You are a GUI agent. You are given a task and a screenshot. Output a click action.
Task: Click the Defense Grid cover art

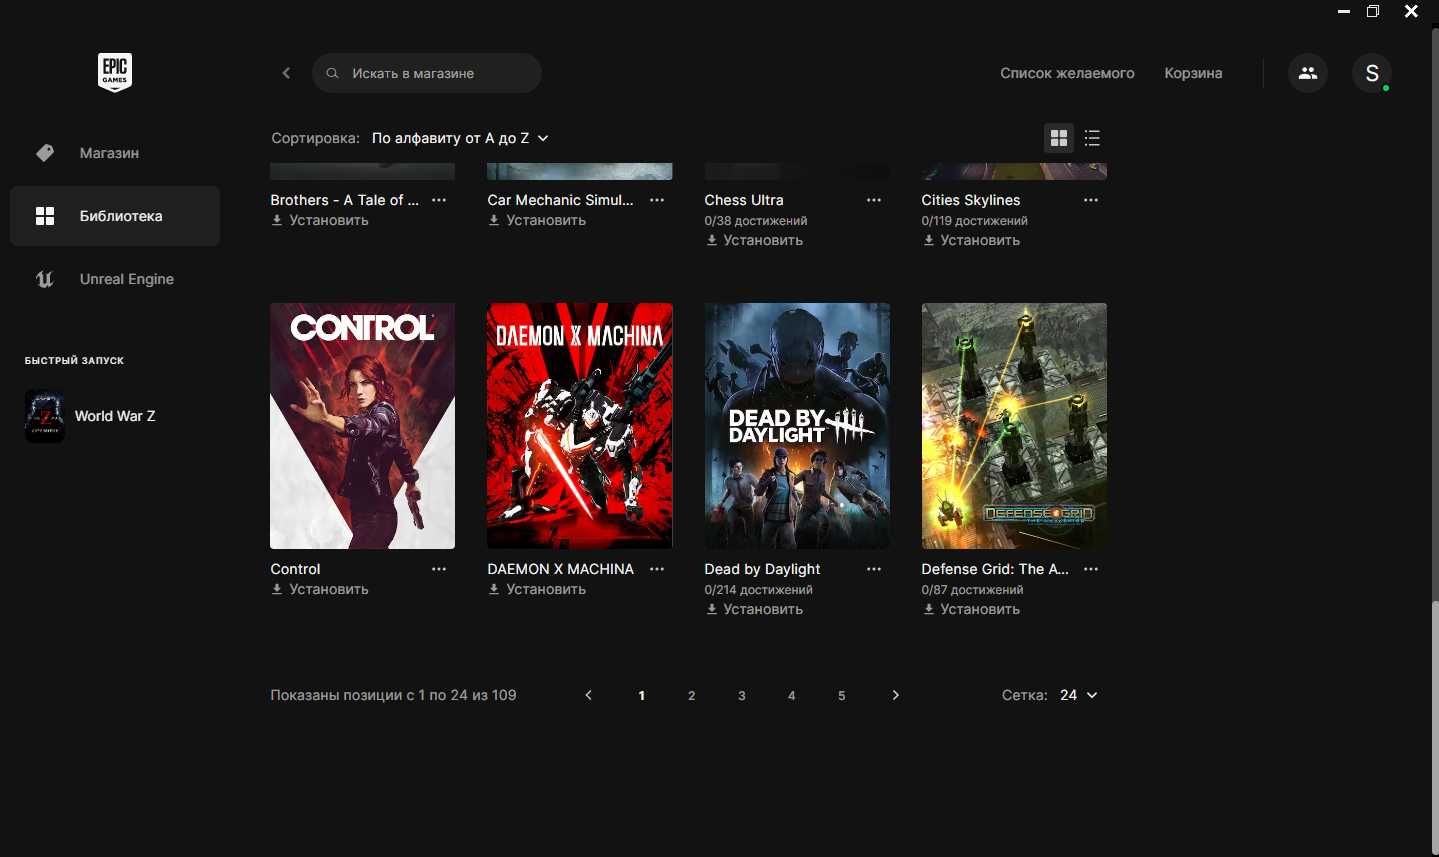click(x=1014, y=426)
